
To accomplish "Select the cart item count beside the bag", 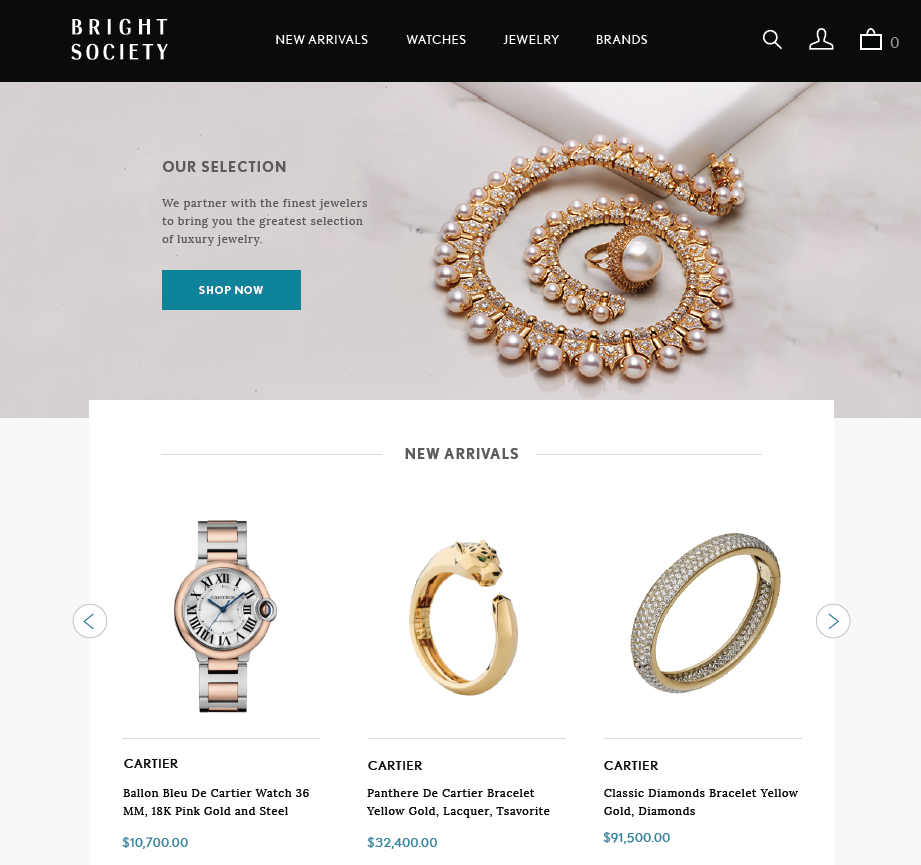I will point(895,42).
